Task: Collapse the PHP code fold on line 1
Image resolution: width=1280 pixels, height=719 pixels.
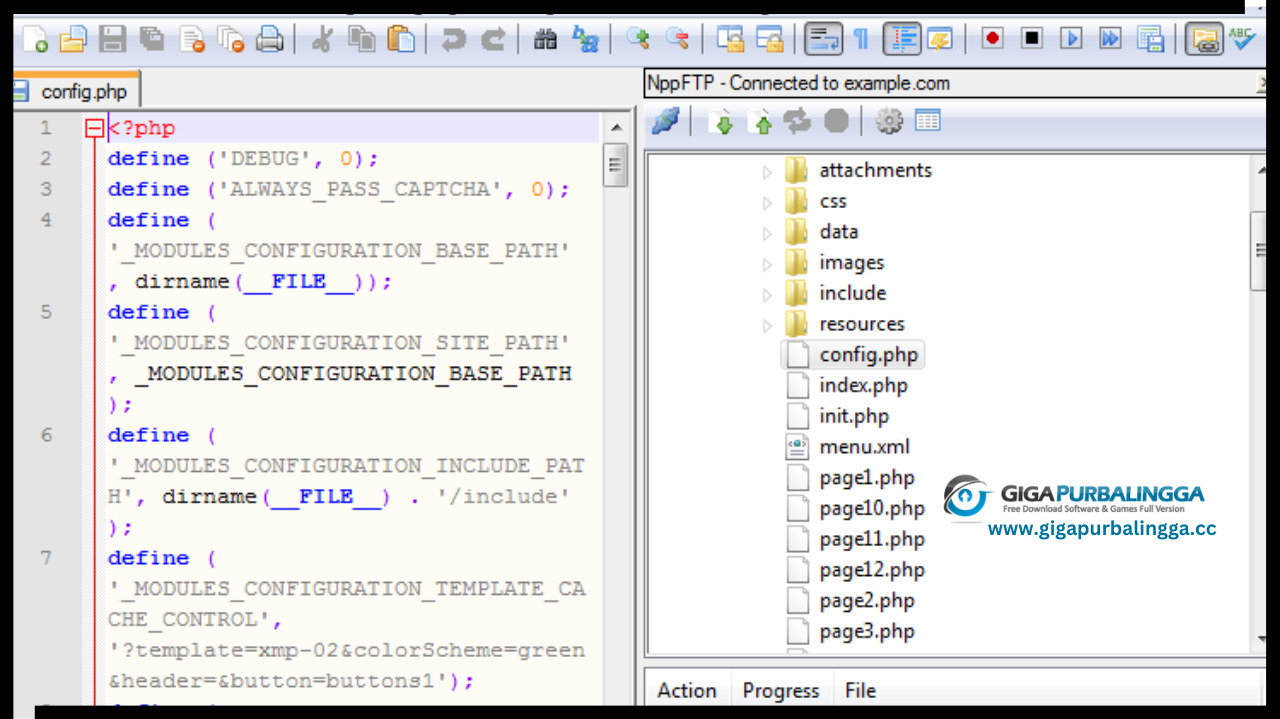Action: pyautogui.click(x=94, y=128)
